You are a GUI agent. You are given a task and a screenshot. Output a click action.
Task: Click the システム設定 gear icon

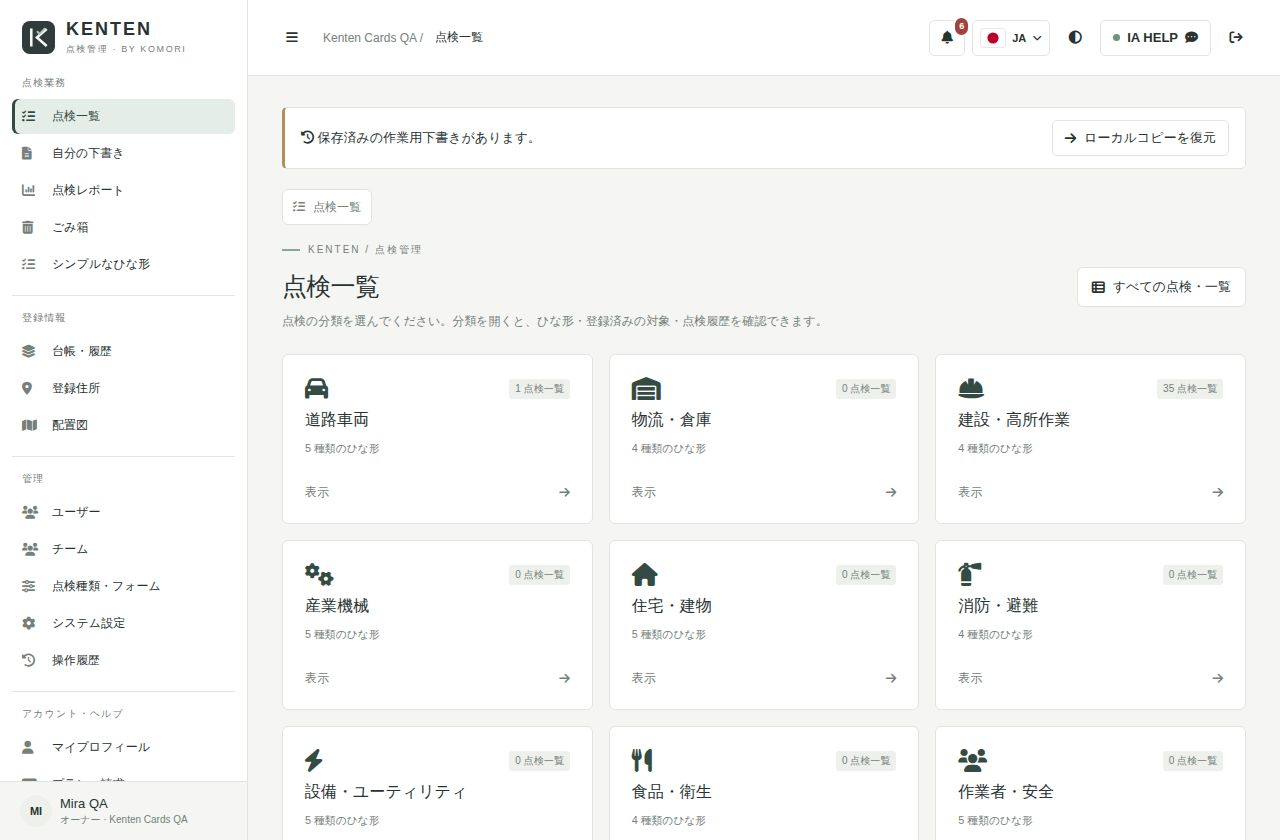point(29,623)
